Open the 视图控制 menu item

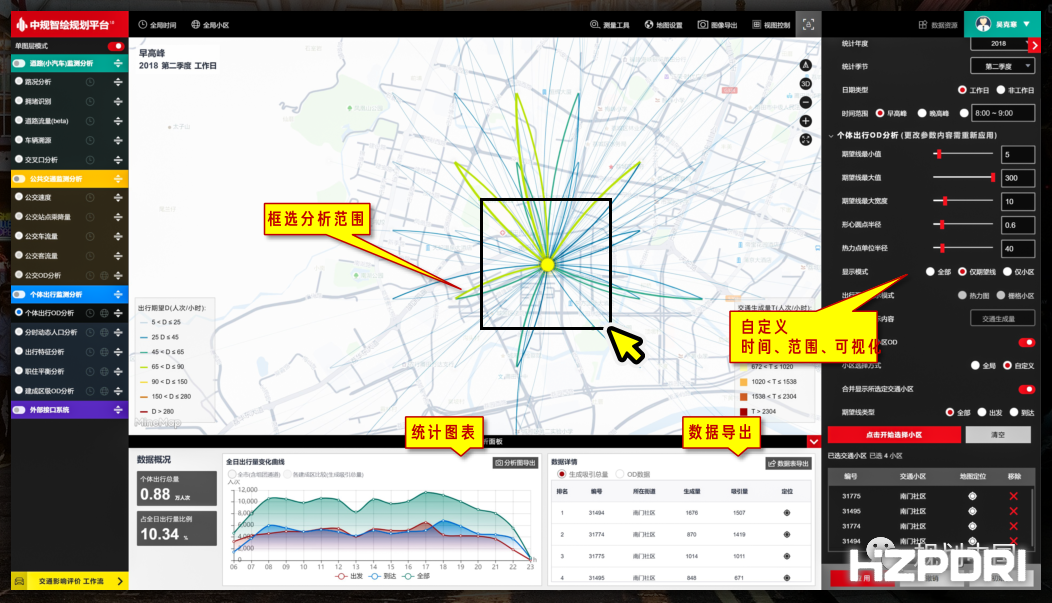pyautogui.click(x=770, y=24)
